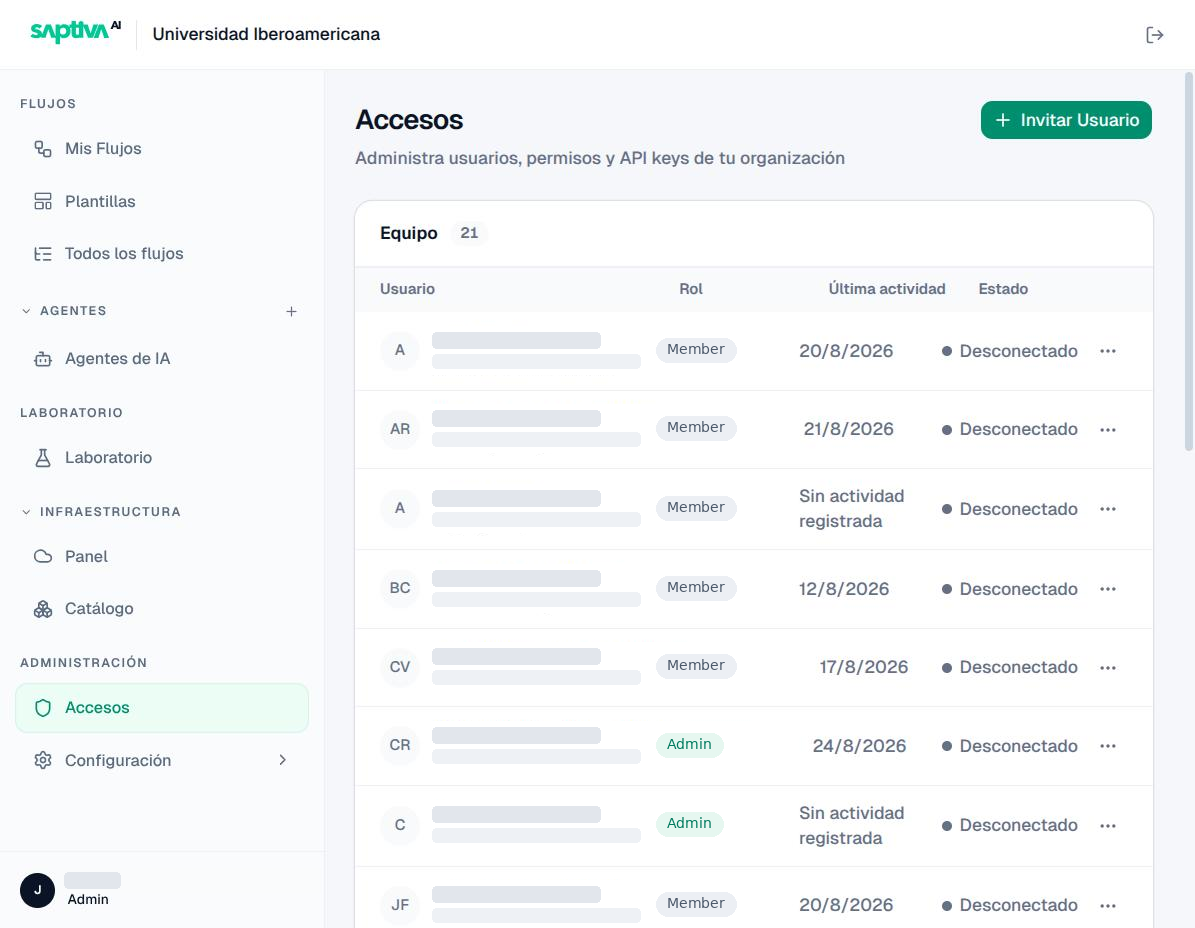1195x928 pixels.
Task: Click the AR user avatar
Action: (400, 429)
